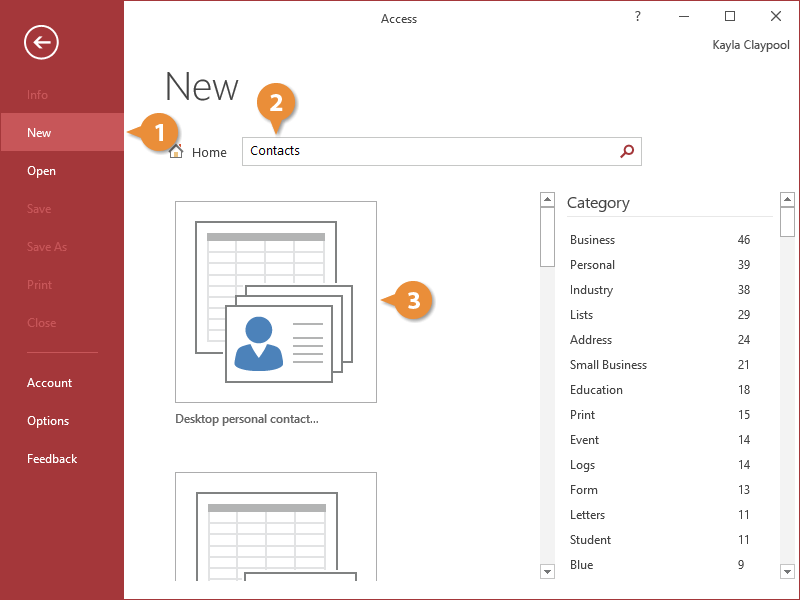800x600 pixels.
Task: Open Access Options from the sidebar
Action: click(46, 420)
